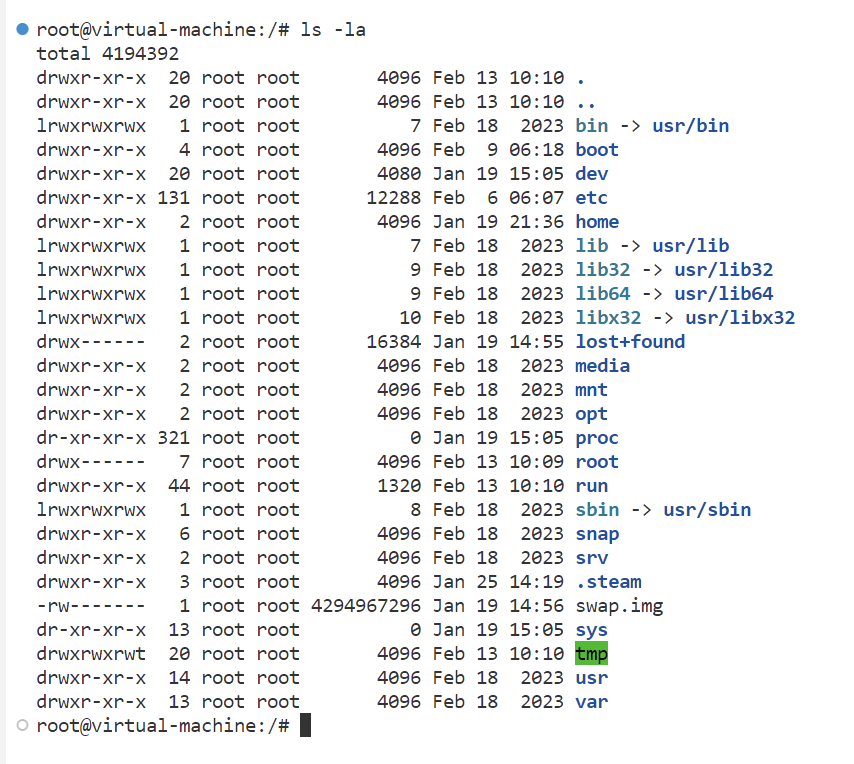The image size is (854, 764).
Task: Click the terminal block cursor
Action: point(306,725)
